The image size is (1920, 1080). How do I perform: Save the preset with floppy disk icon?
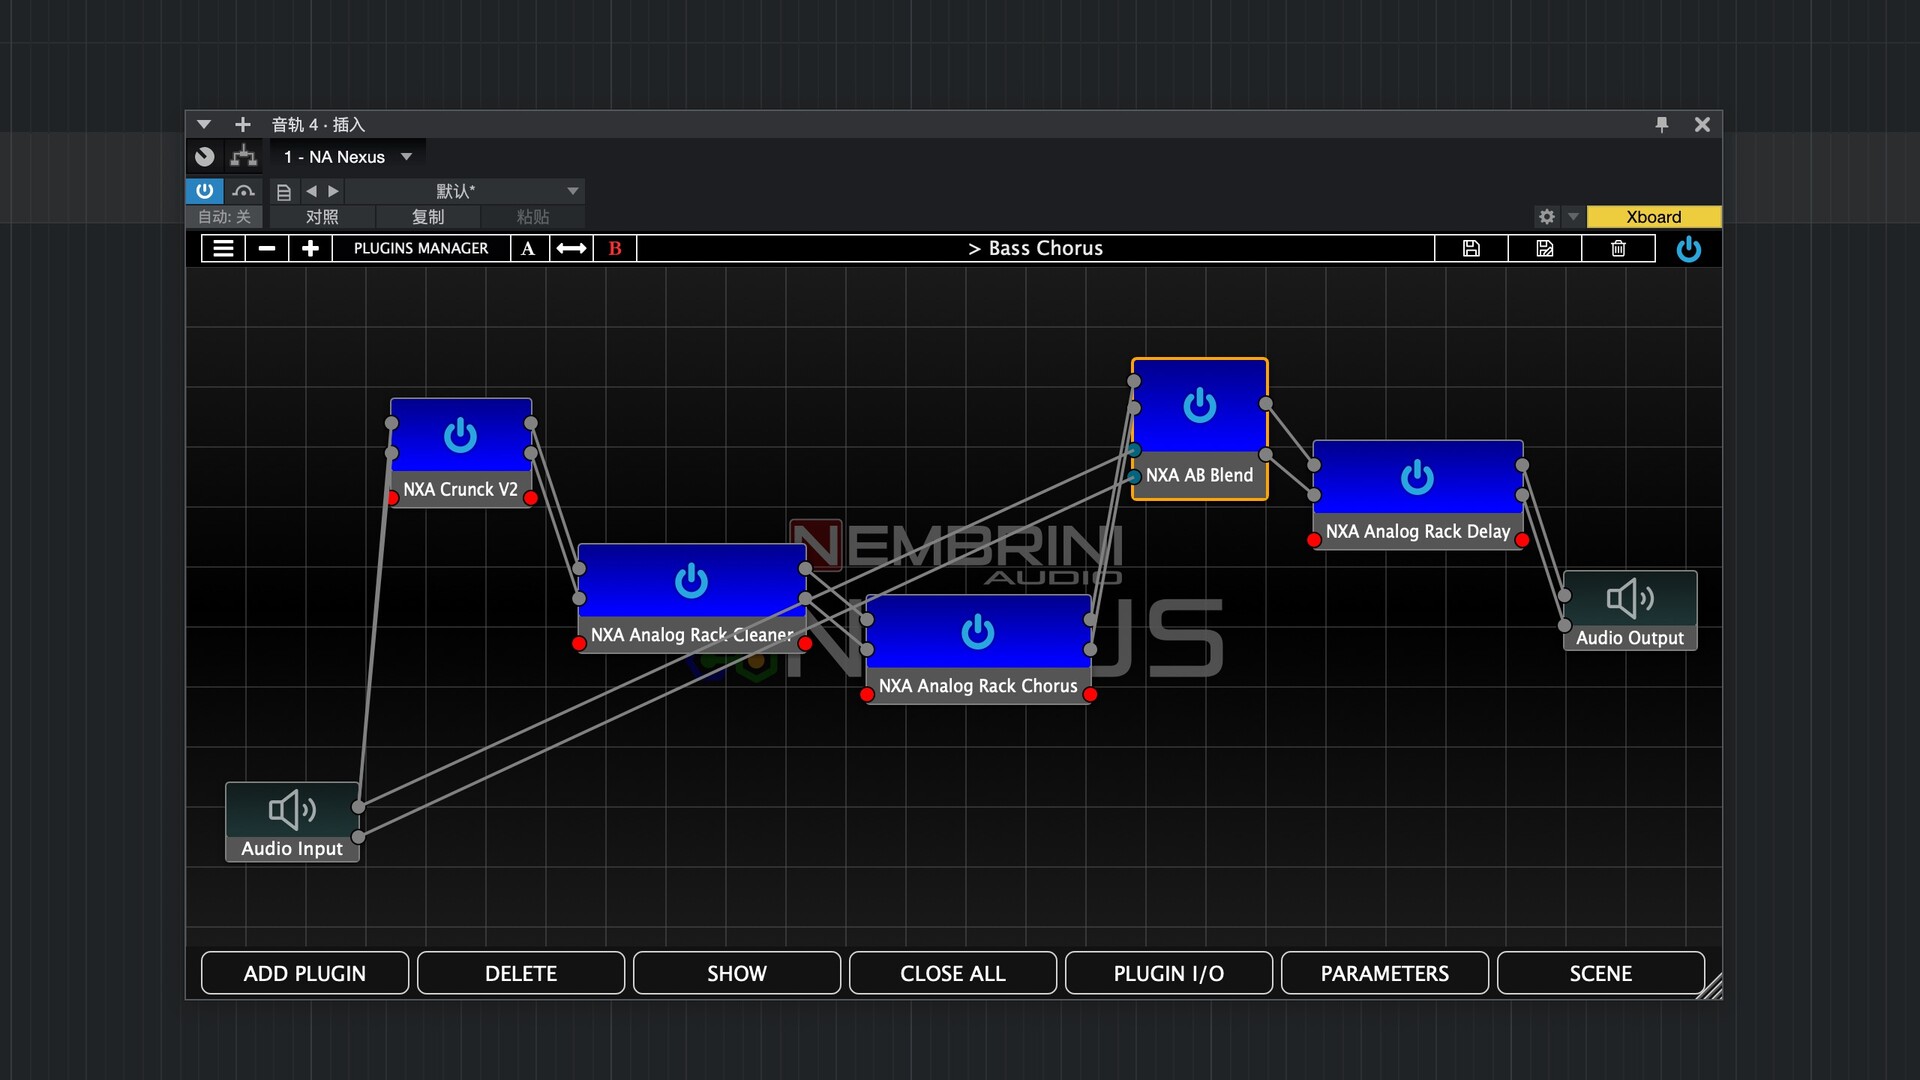[x=1471, y=249]
